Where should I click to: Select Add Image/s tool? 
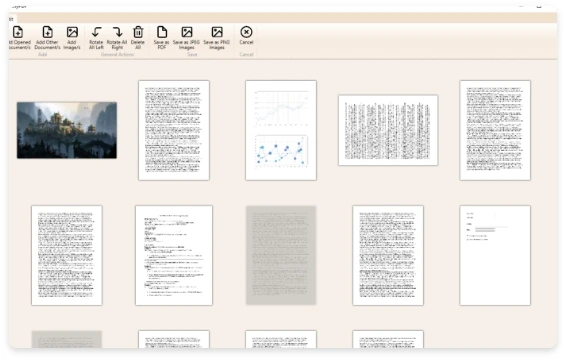[x=72, y=37]
